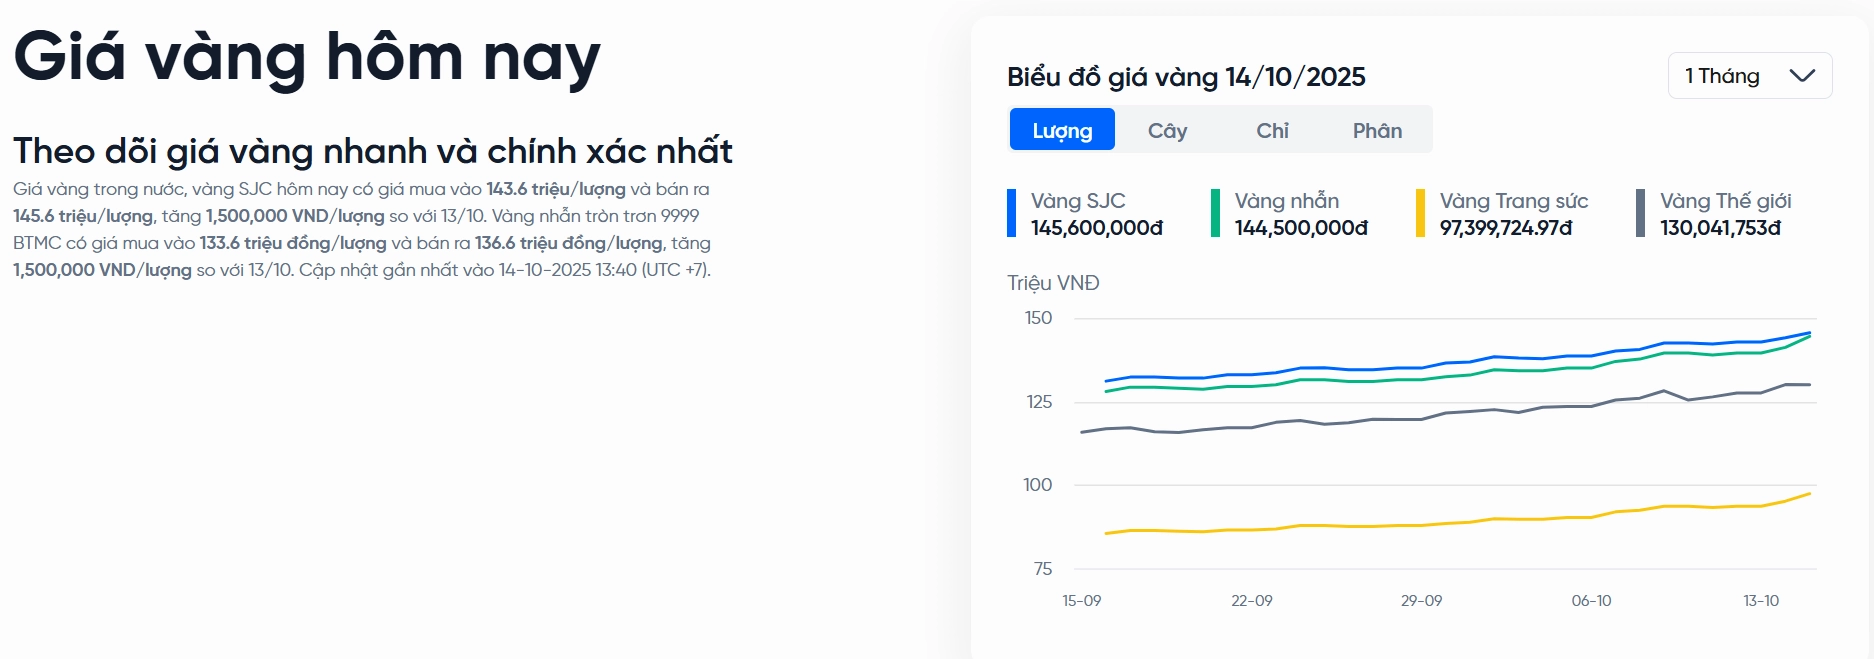Screen dimensions: 1874x659
Task: Toggle the Vàng SJC legend label
Action: (1078, 201)
